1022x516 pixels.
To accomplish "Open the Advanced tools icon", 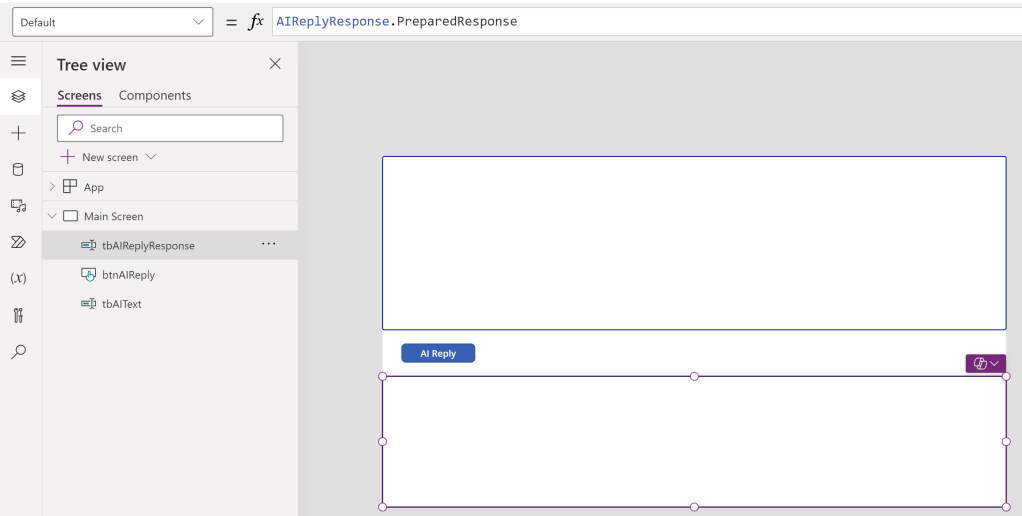I will point(18,315).
